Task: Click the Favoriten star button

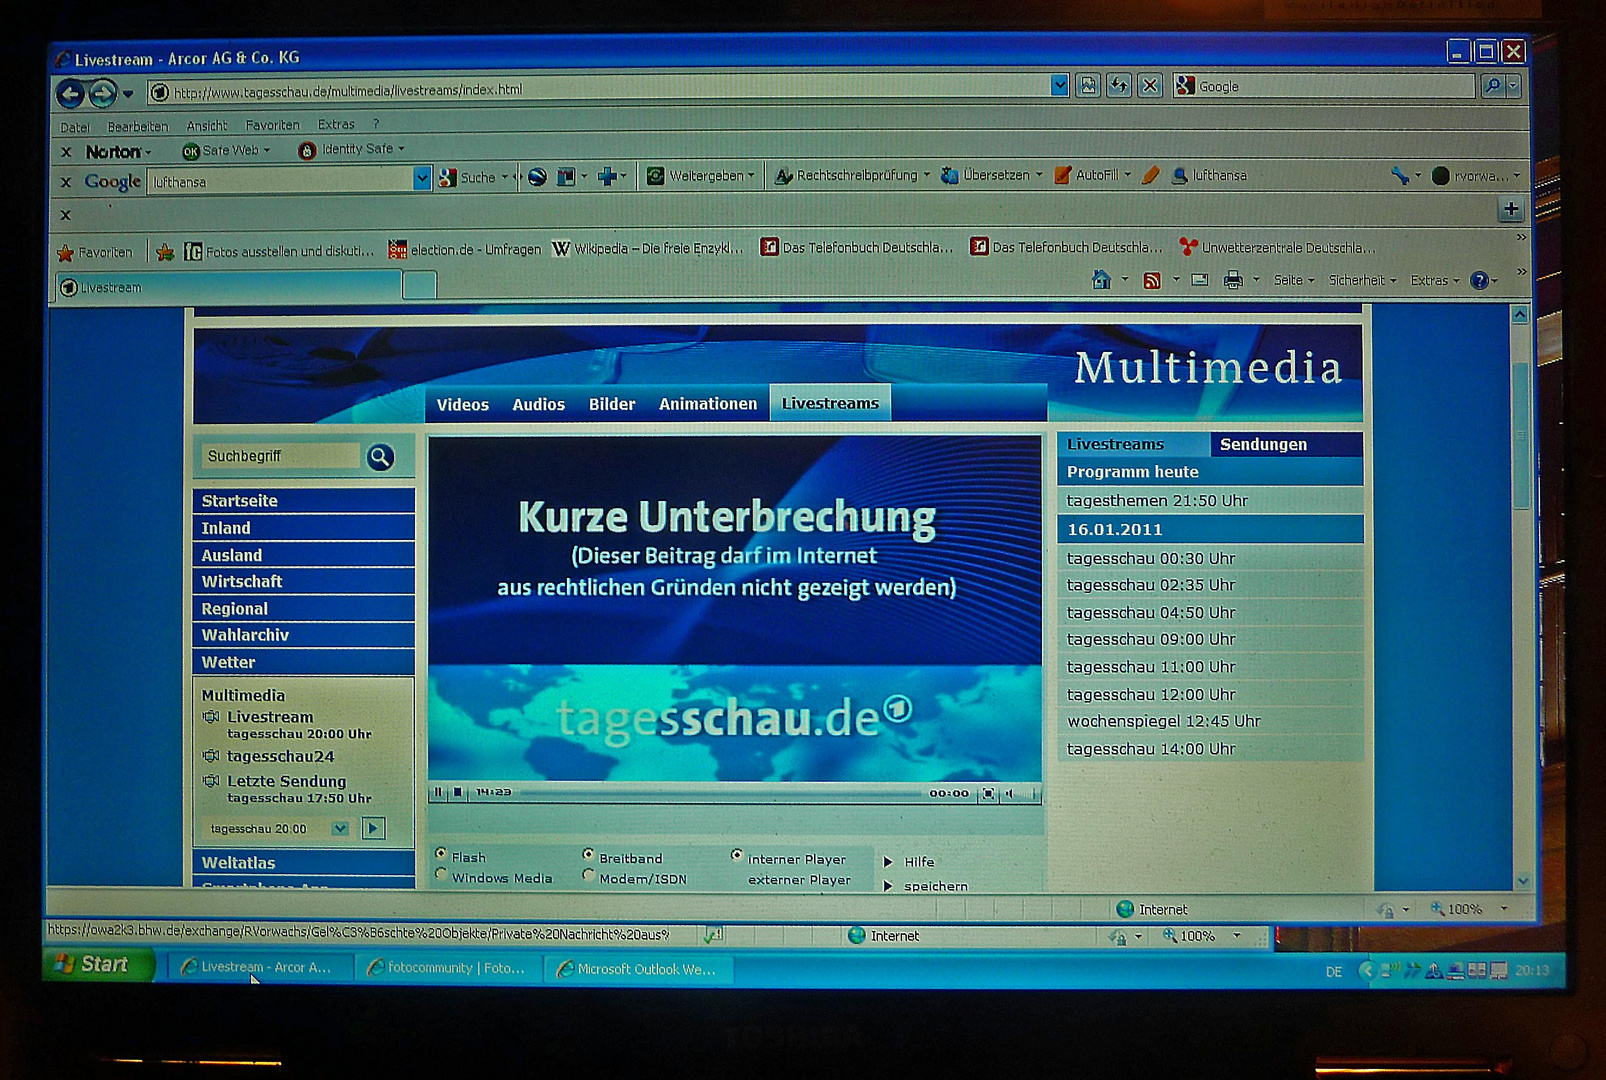Action: point(95,252)
